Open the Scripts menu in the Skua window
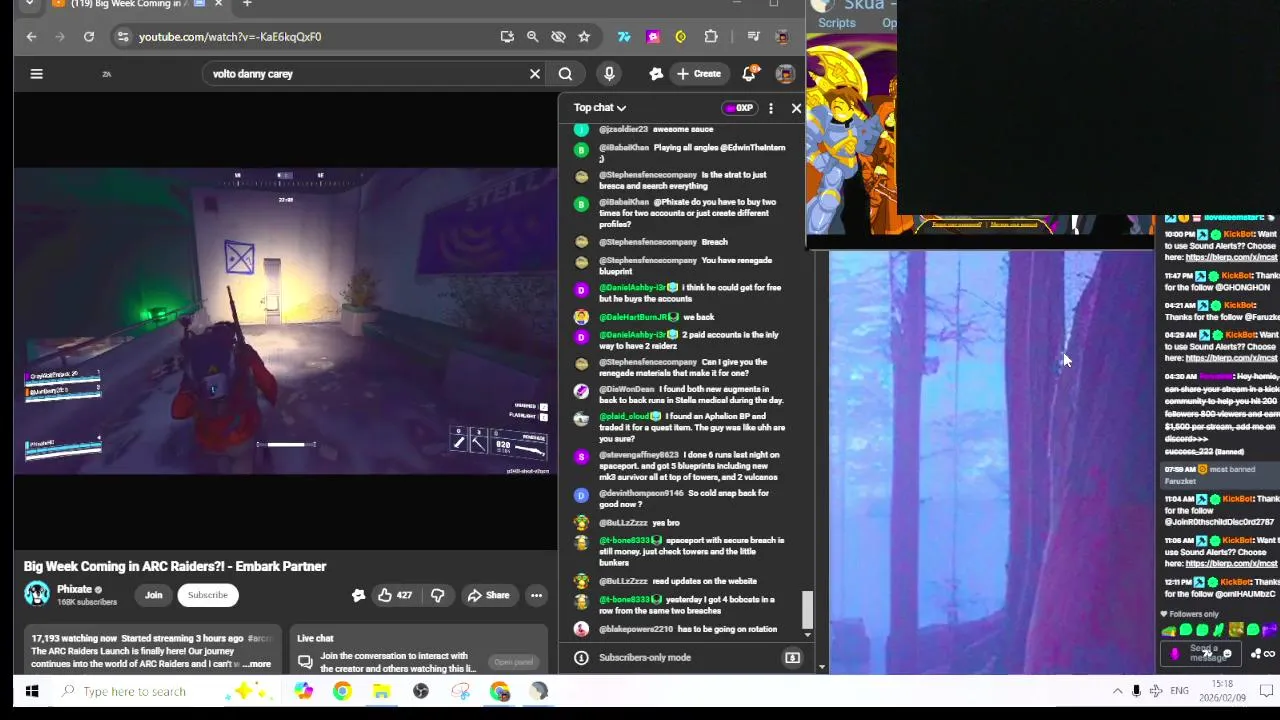This screenshot has height=720, width=1280. point(836,23)
